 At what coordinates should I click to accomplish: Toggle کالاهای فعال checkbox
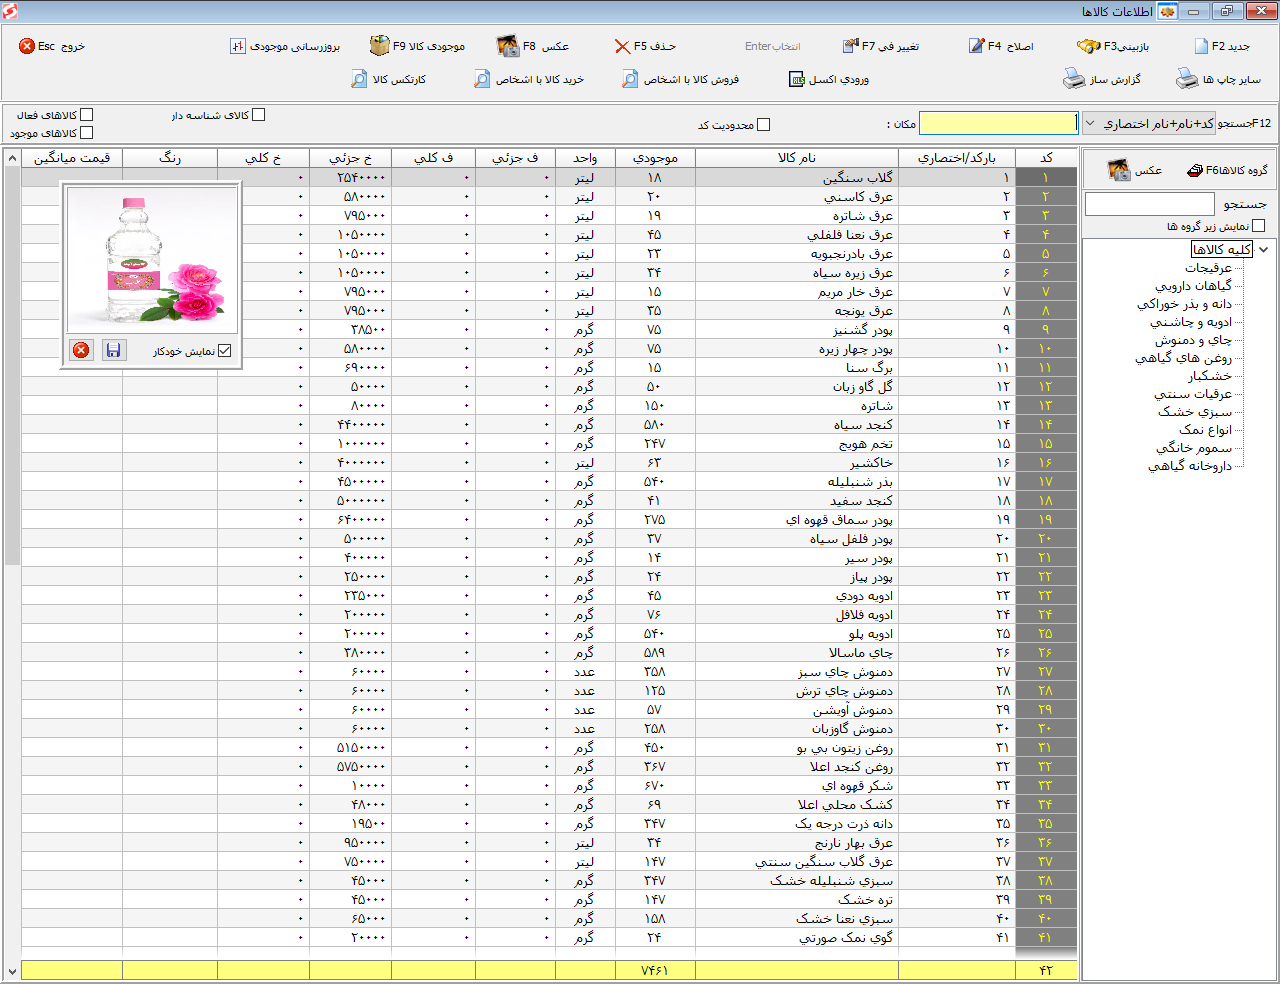[x=86, y=115]
